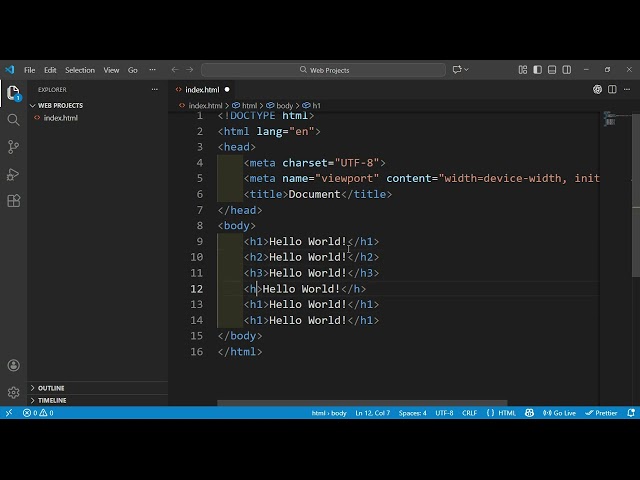Open errors and warnings count in status bar
Image resolution: width=640 pixels, height=480 pixels.
click(38, 413)
